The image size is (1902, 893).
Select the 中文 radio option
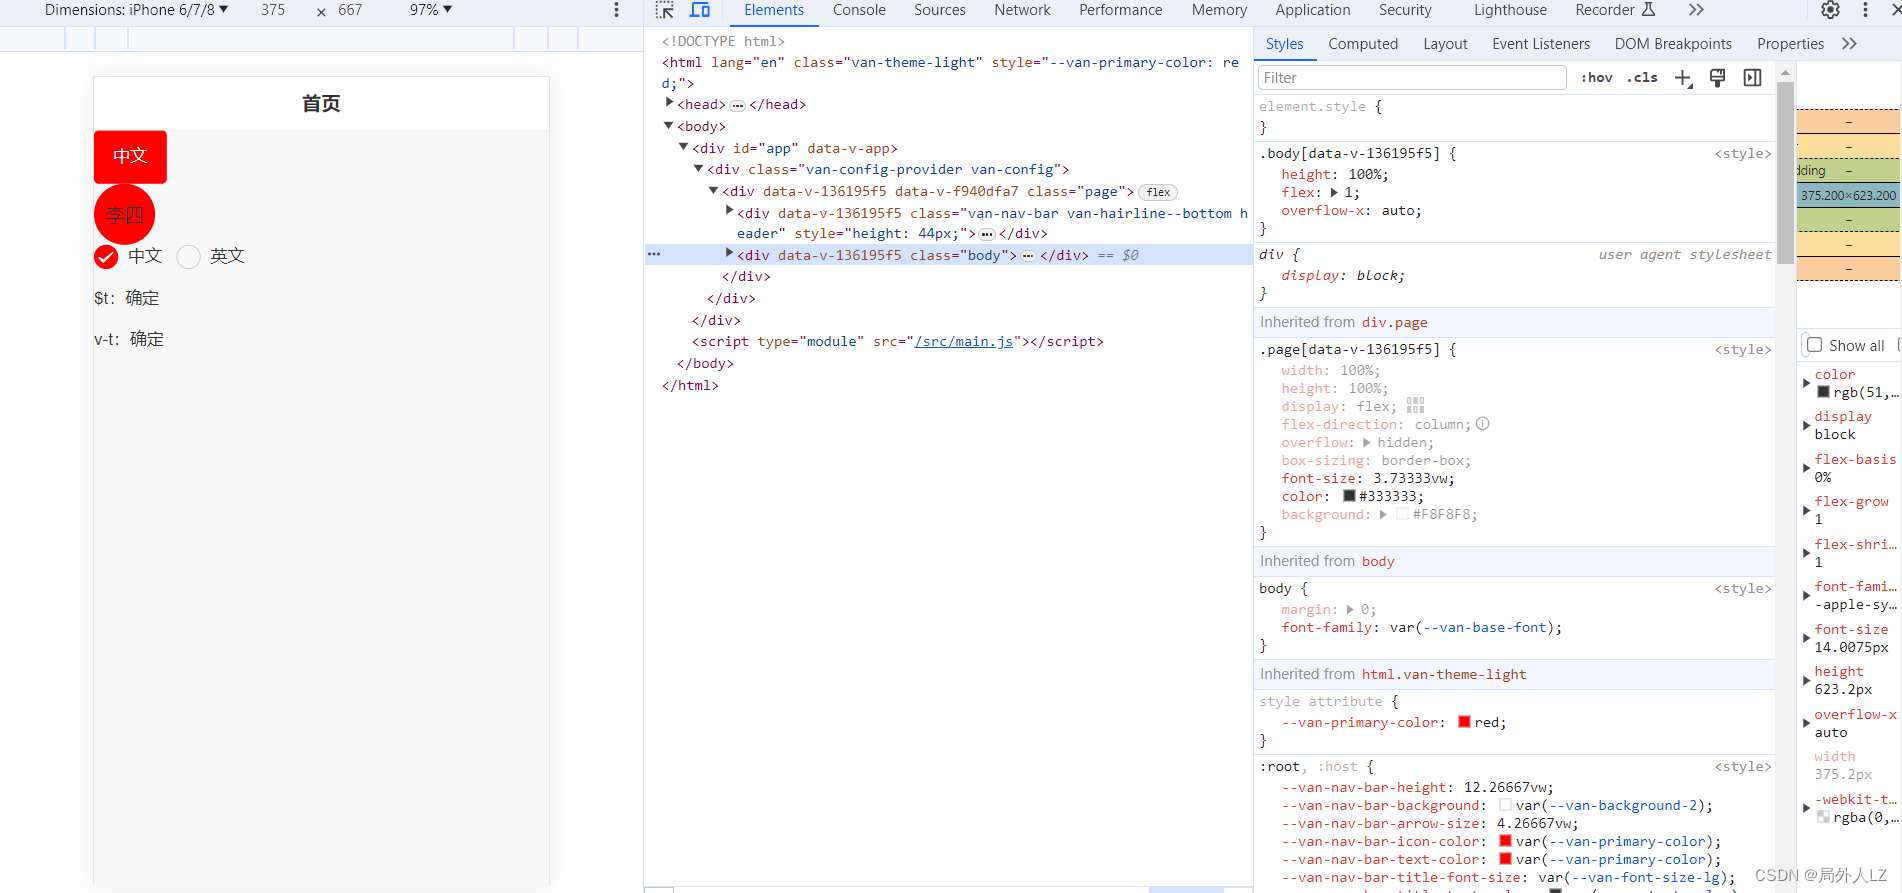106,257
